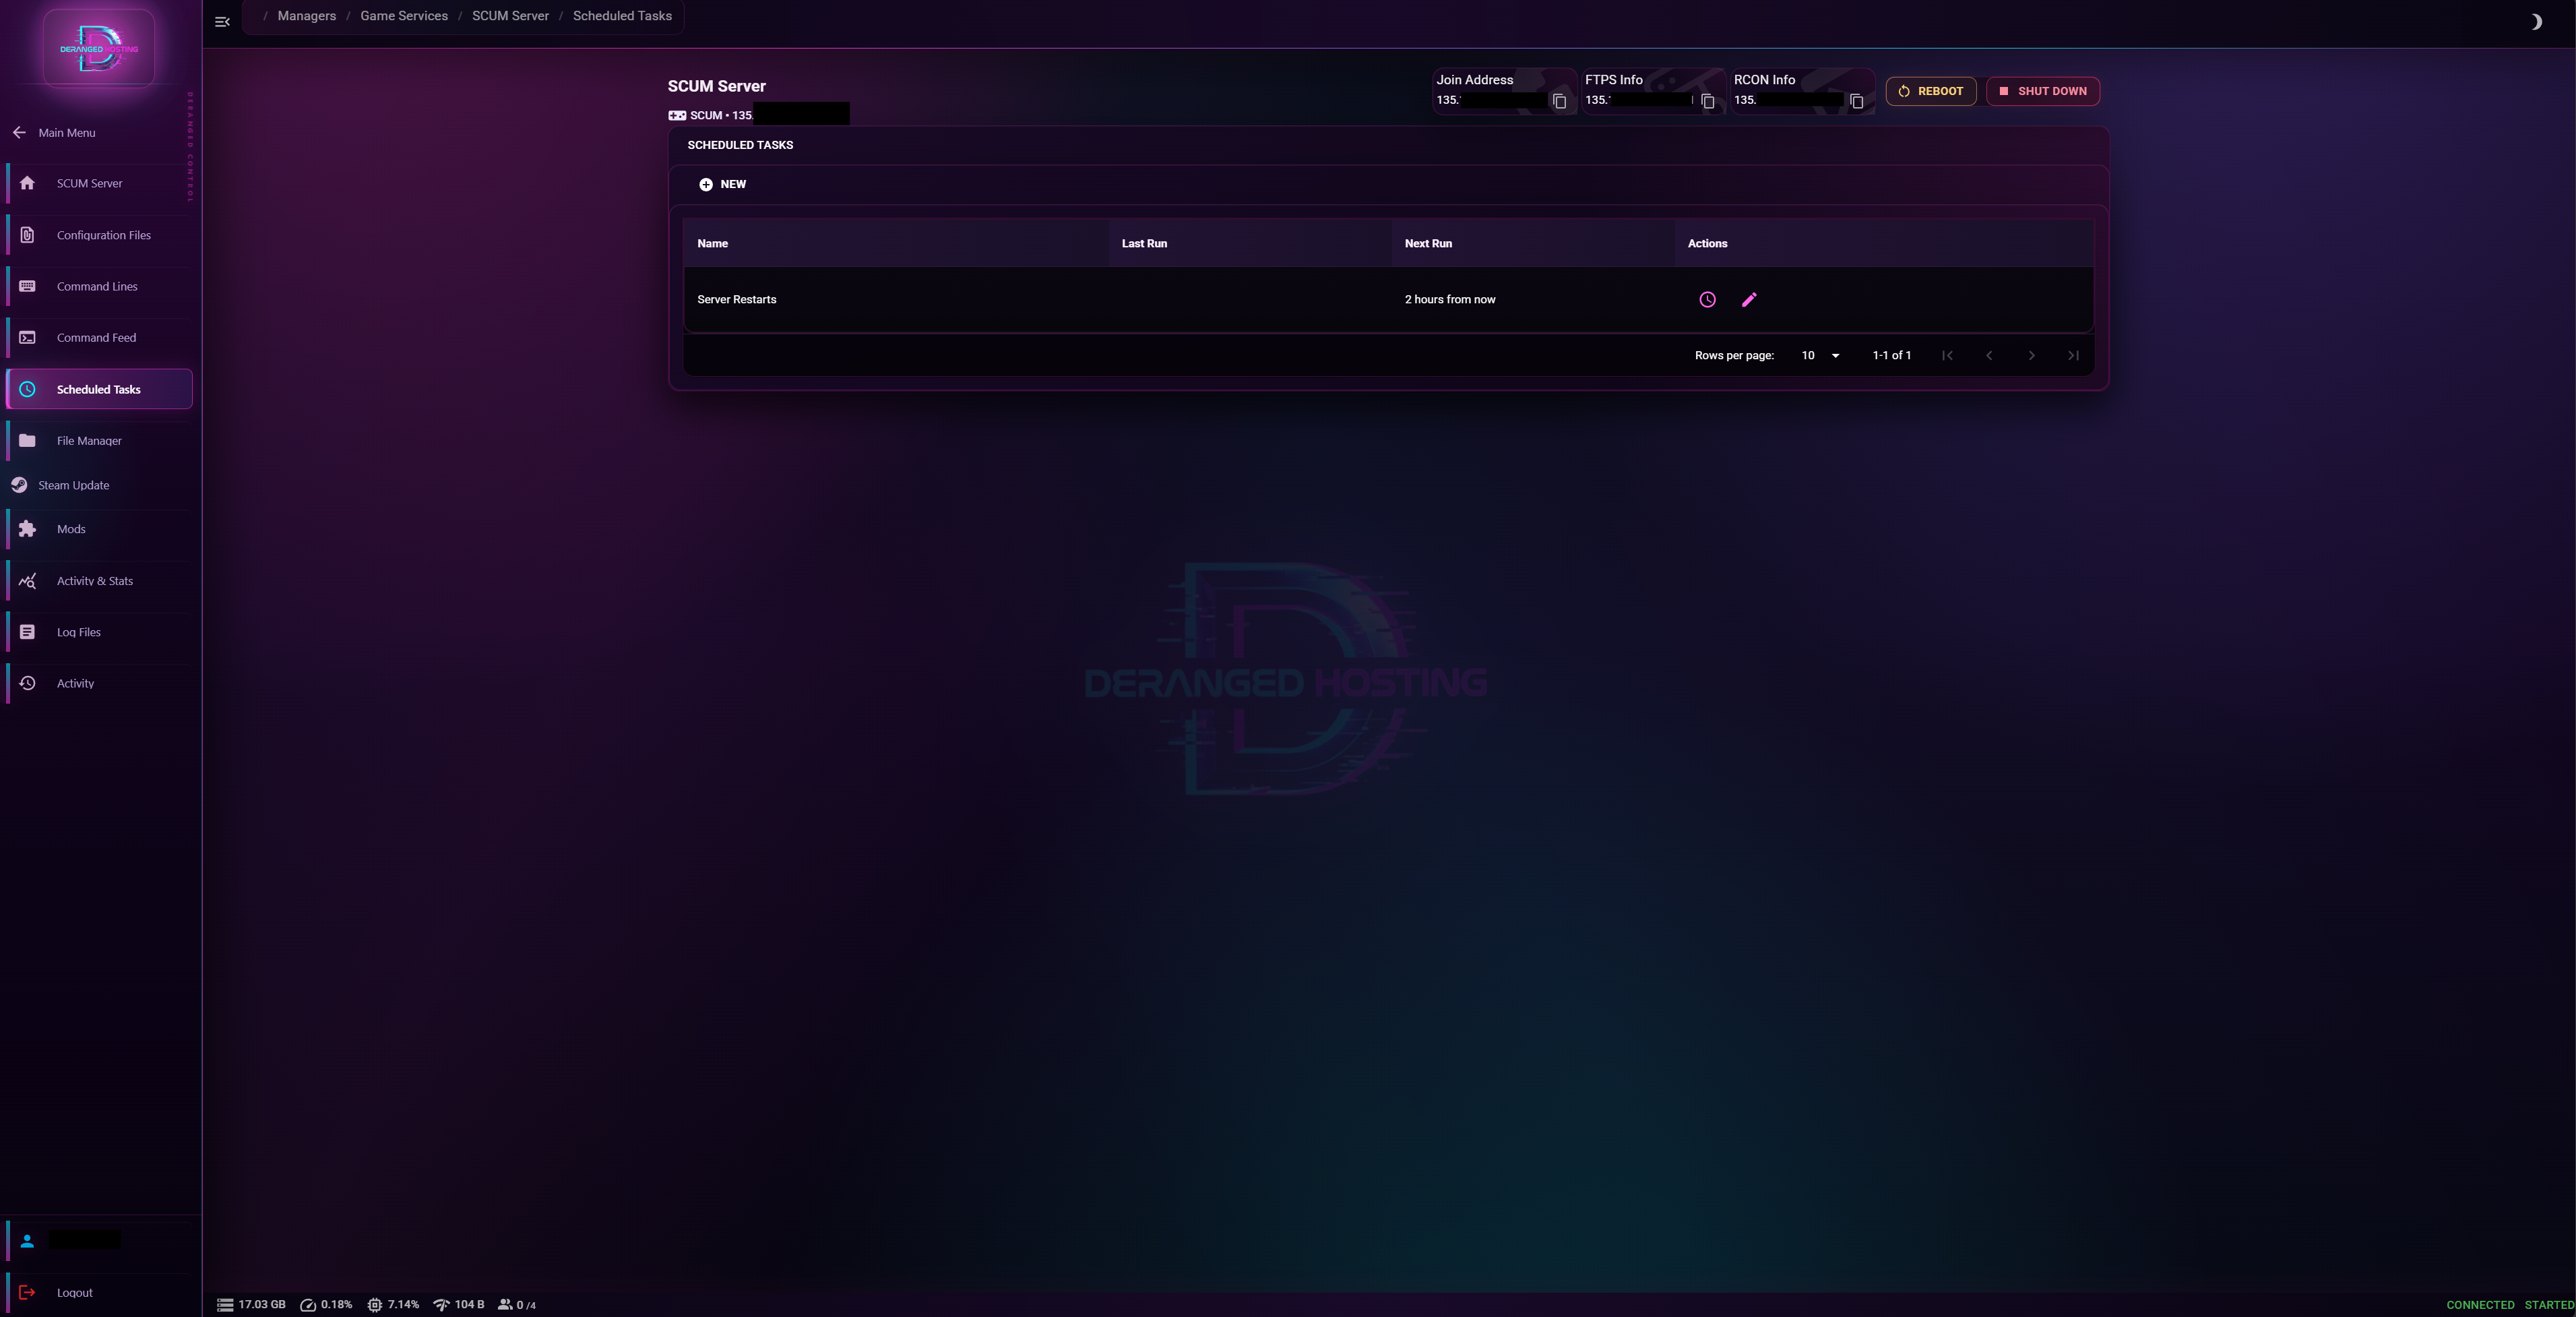Viewport: 2576px width, 1317px height.
Task: Click the '2 hours from now' cell
Action: click(x=1450, y=300)
